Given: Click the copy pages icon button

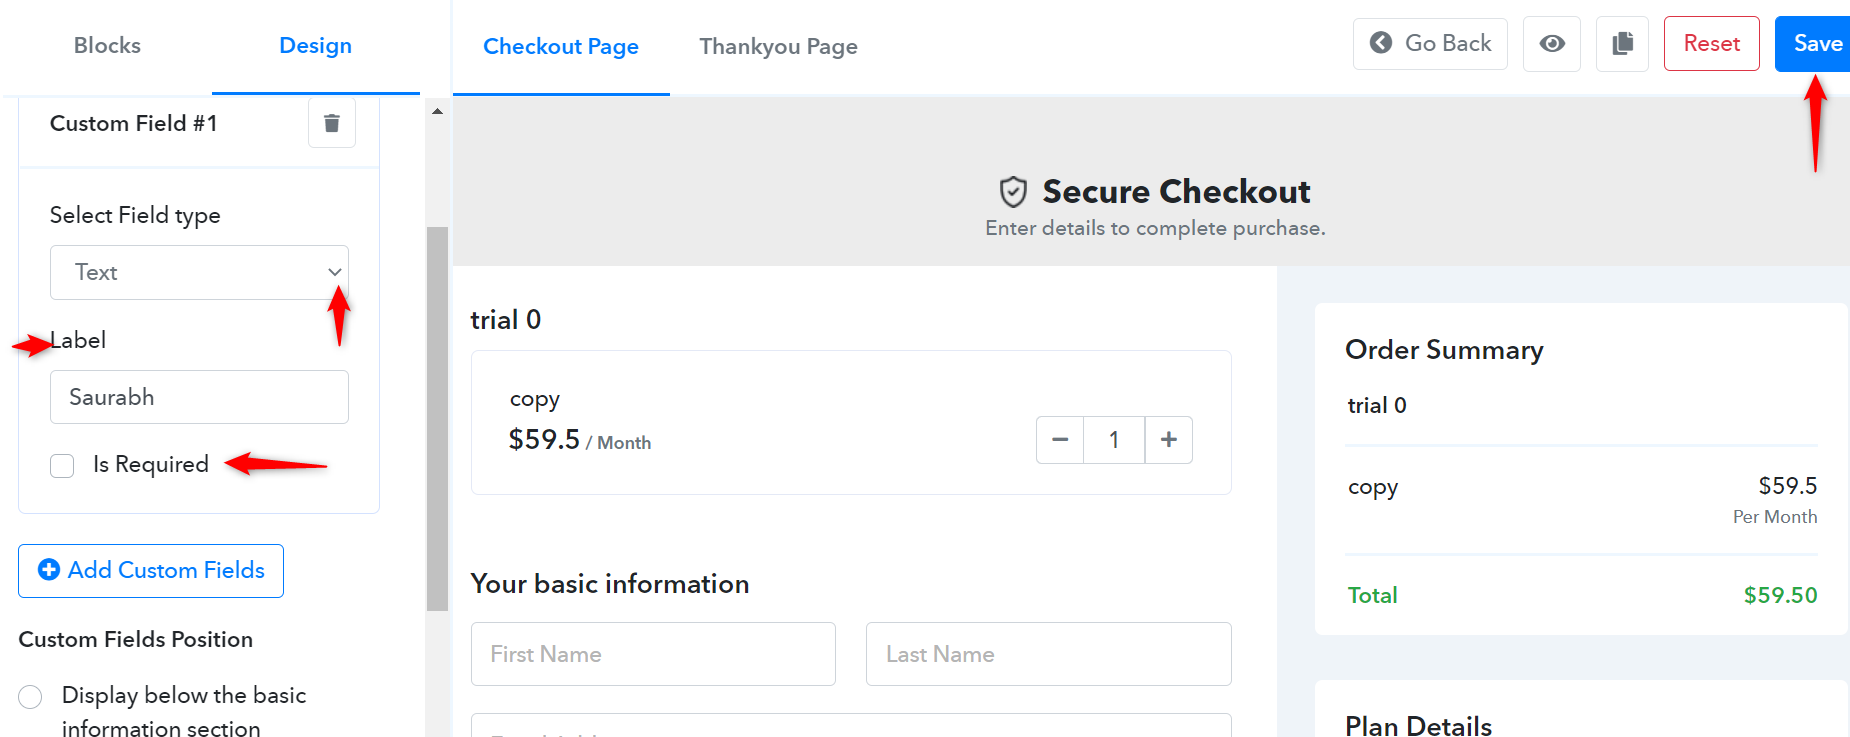Looking at the screenshot, I should click(x=1622, y=44).
